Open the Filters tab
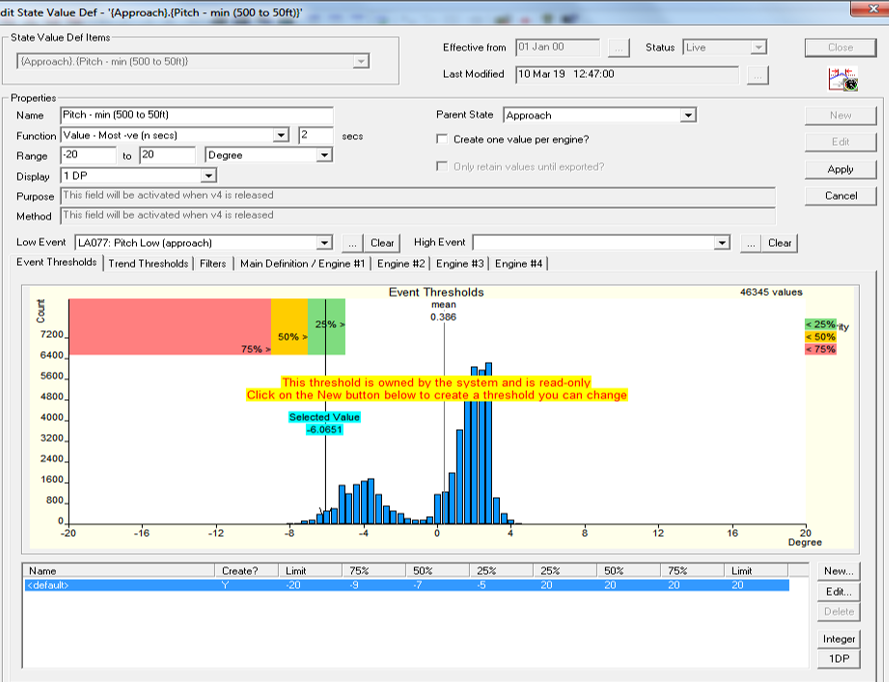 pyautogui.click(x=212, y=264)
